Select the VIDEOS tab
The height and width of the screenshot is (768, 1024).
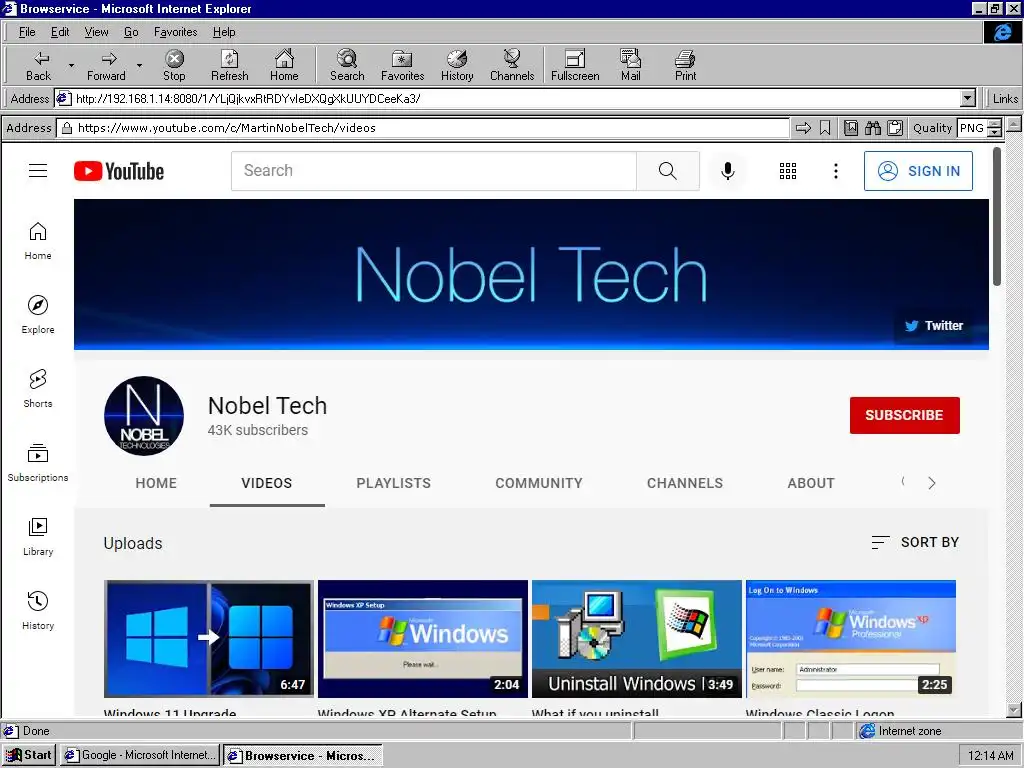266,483
